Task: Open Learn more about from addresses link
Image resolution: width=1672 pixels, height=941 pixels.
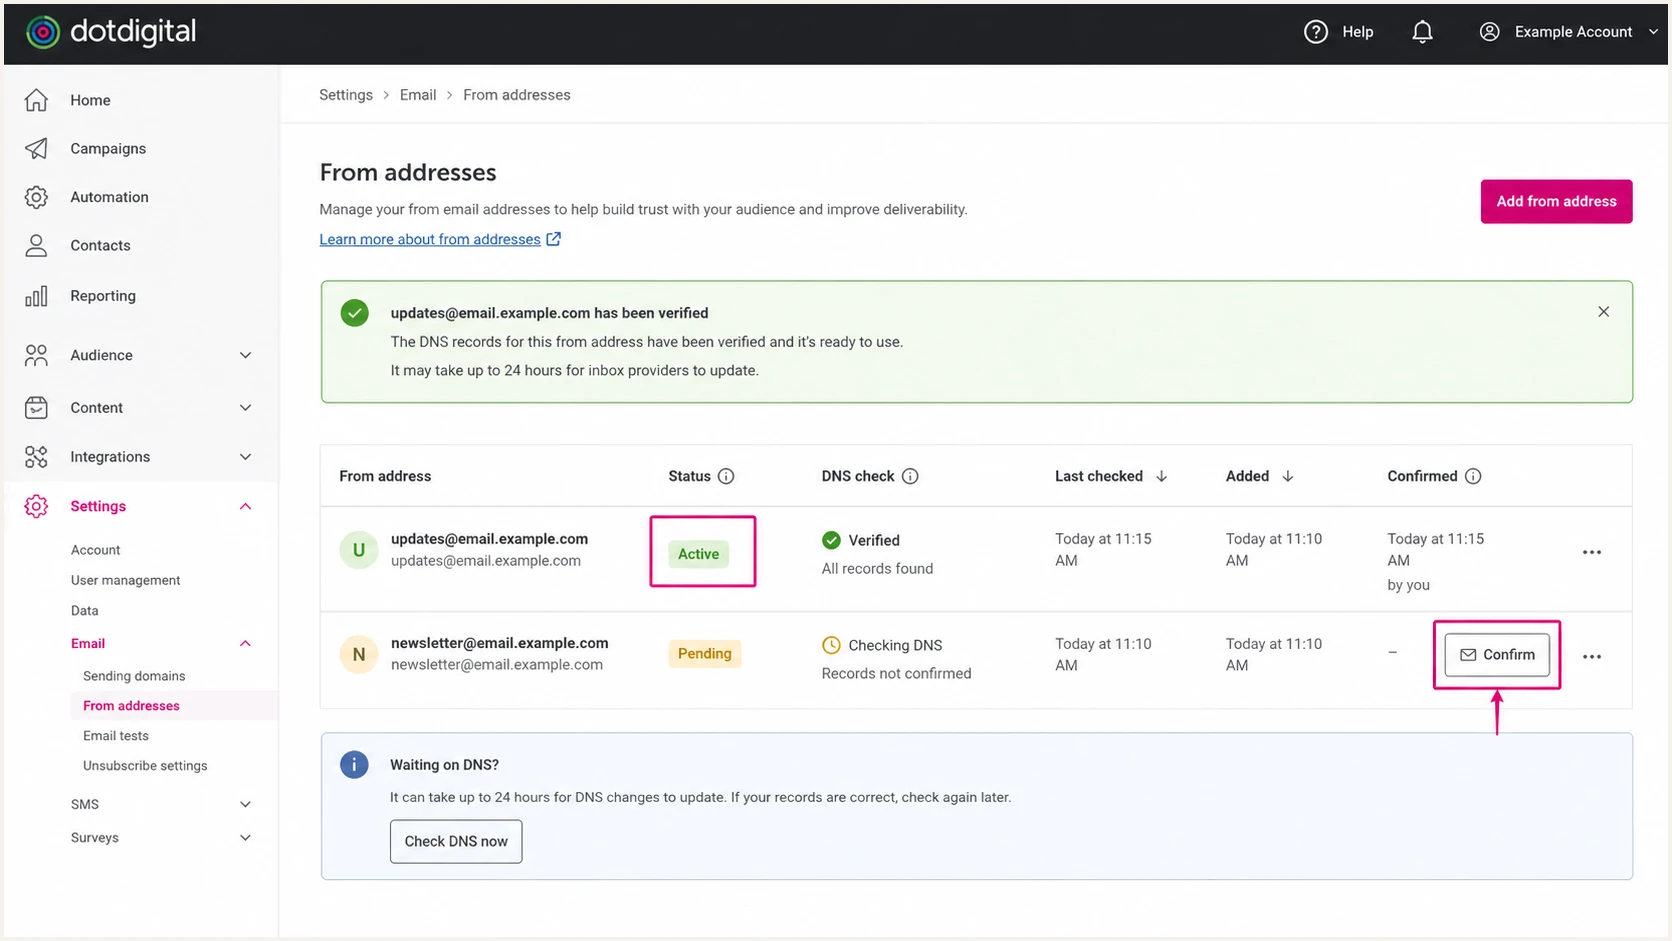Action: (430, 239)
